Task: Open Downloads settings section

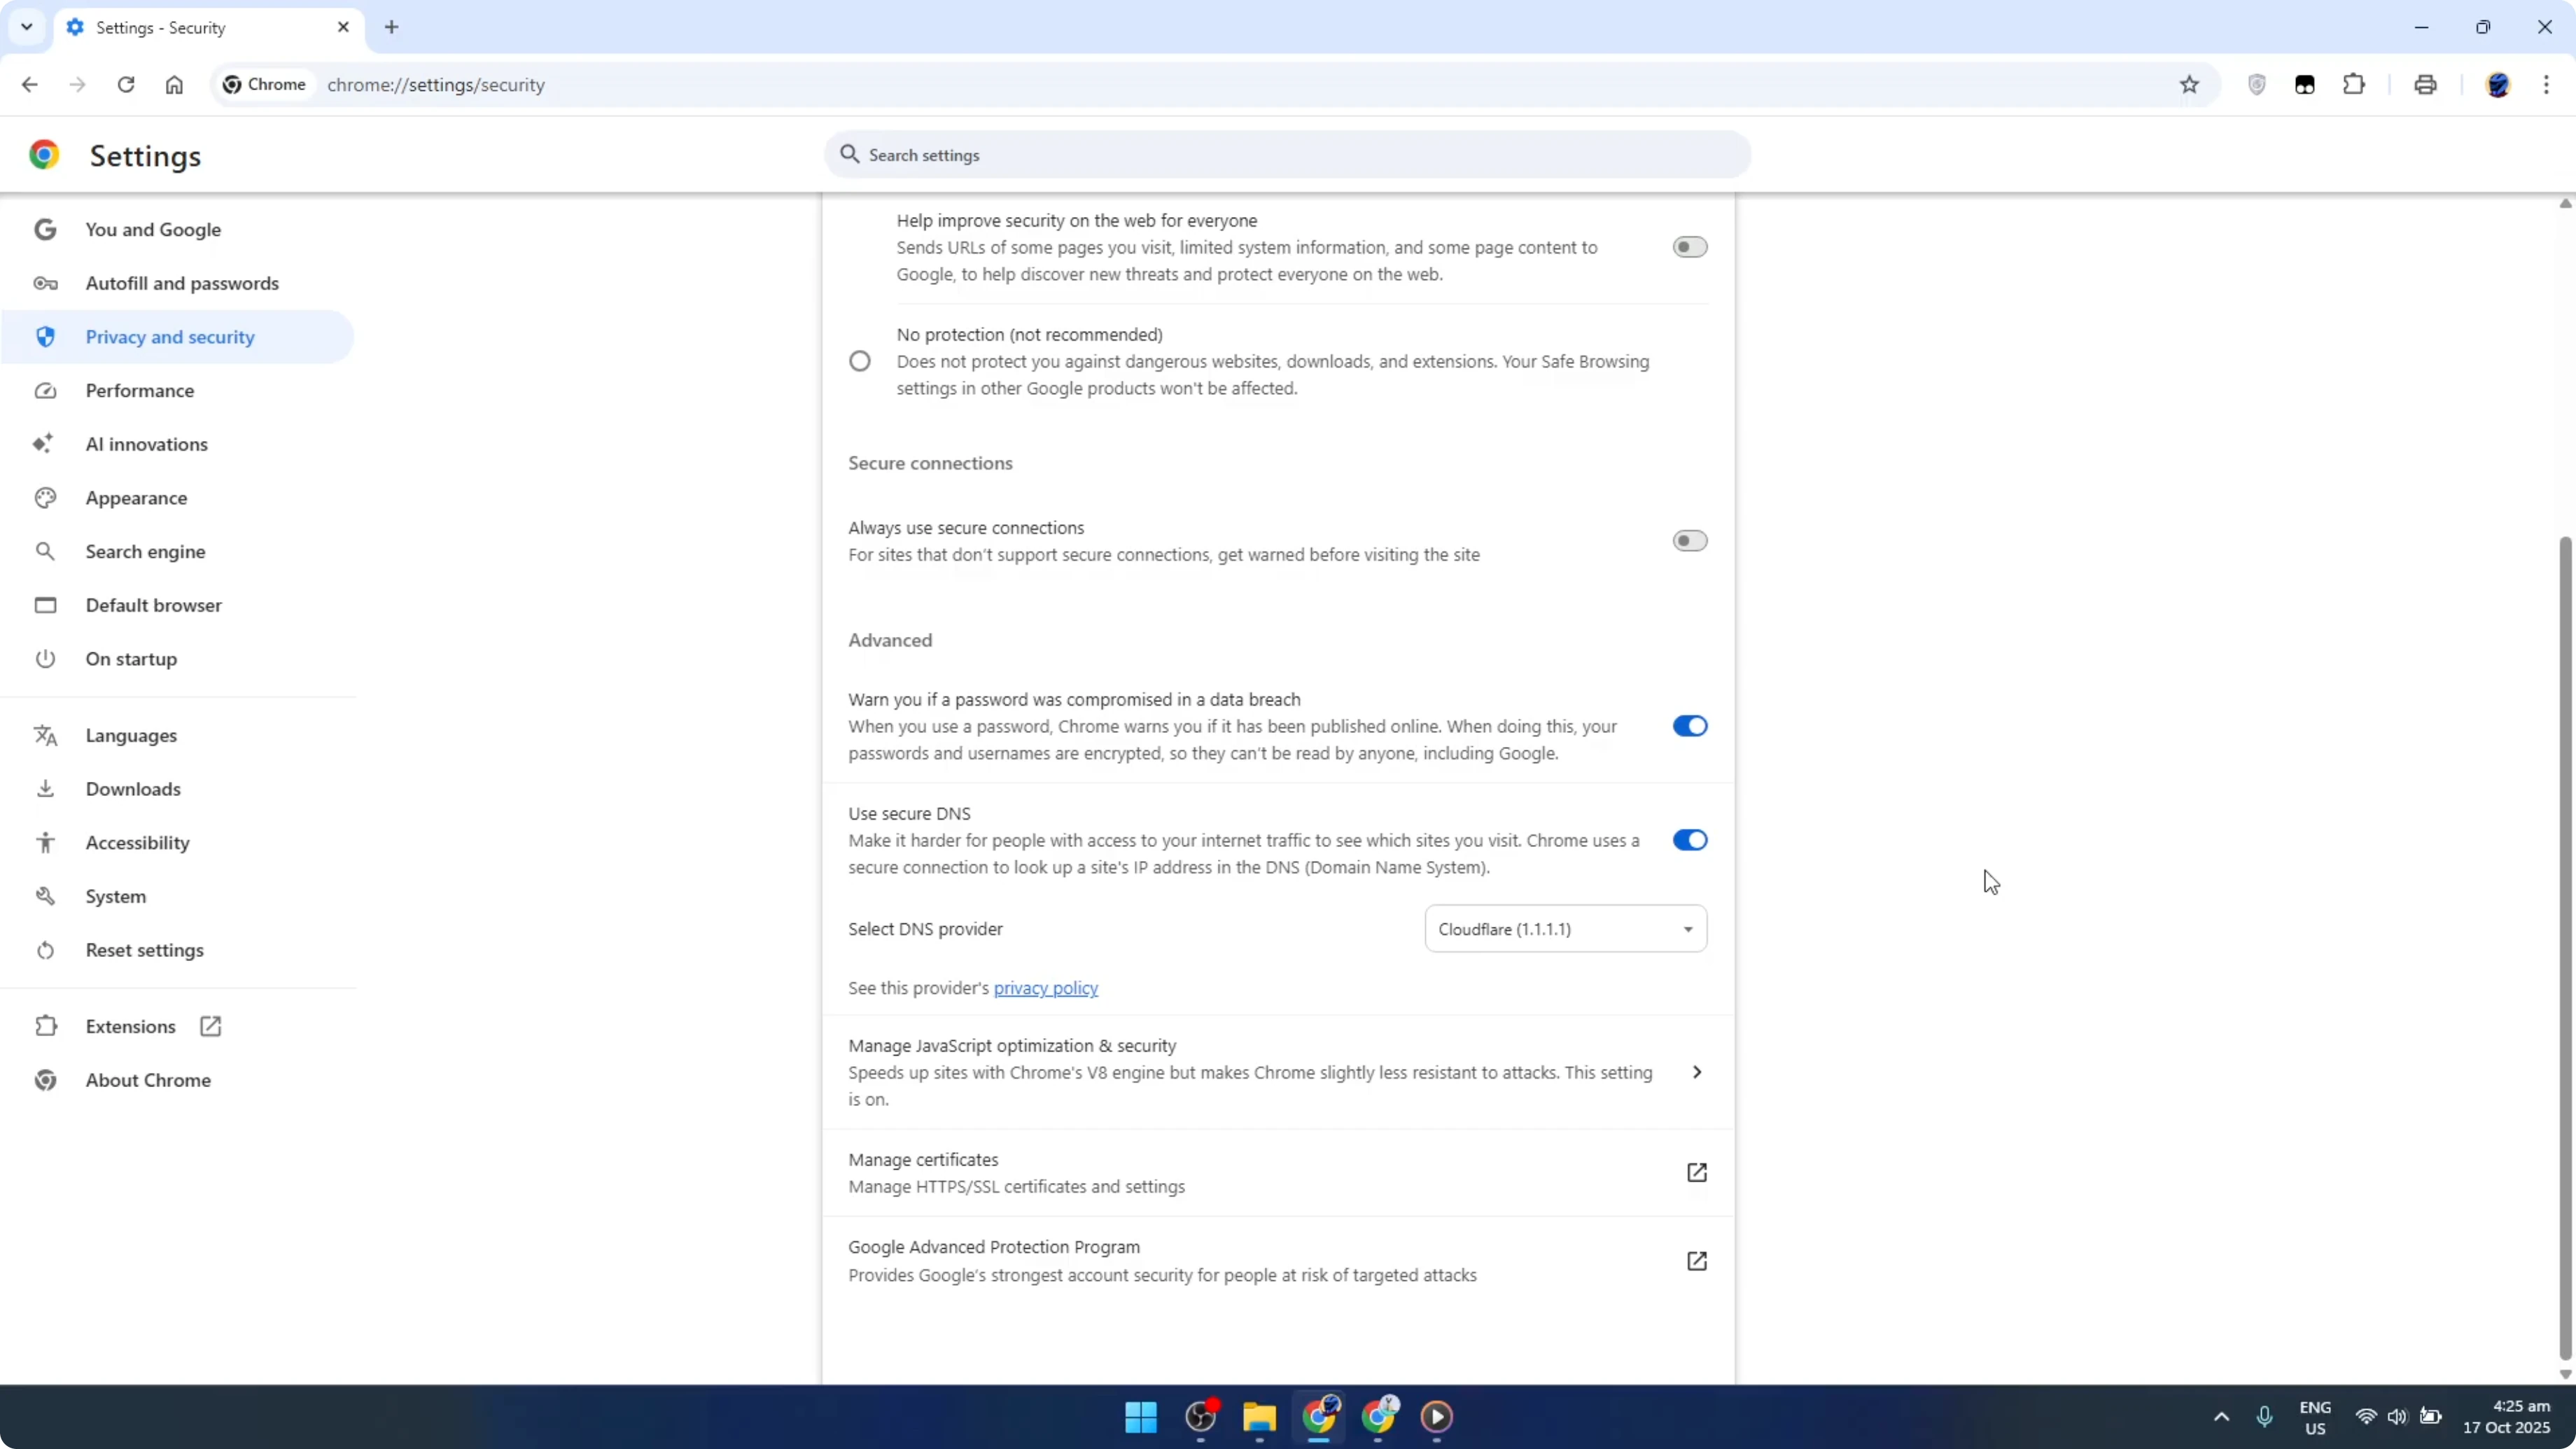Action: point(133,789)
